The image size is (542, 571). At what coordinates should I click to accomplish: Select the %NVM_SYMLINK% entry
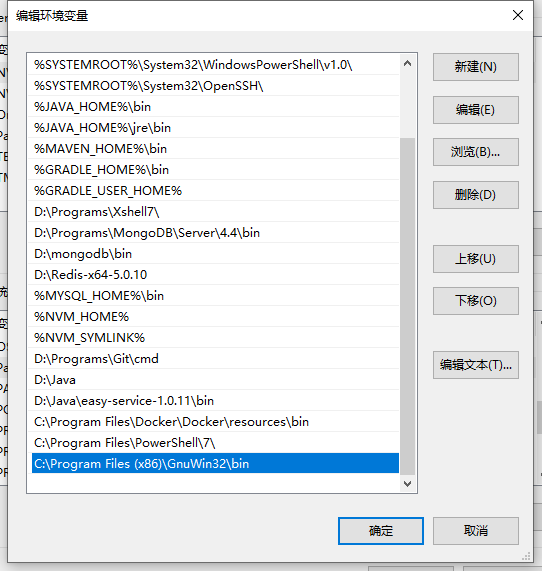tap(214, 338)
